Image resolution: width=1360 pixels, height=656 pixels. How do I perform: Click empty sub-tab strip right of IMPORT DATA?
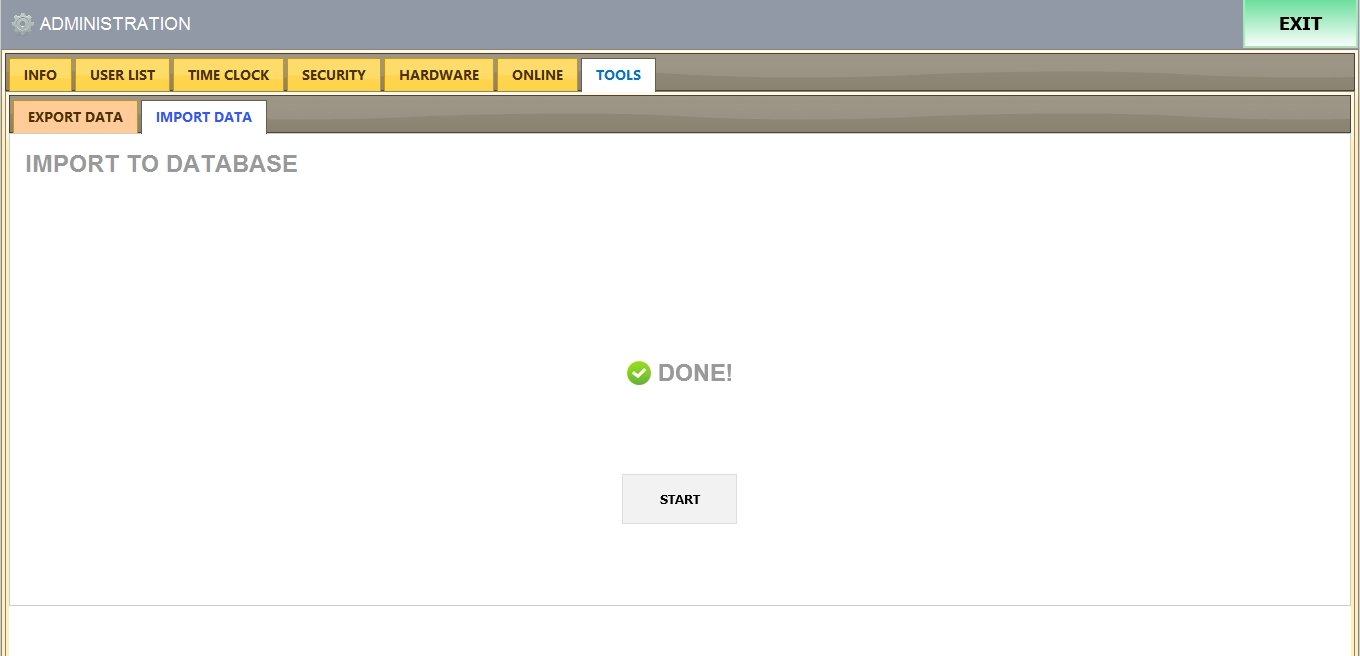click(800, 115)
